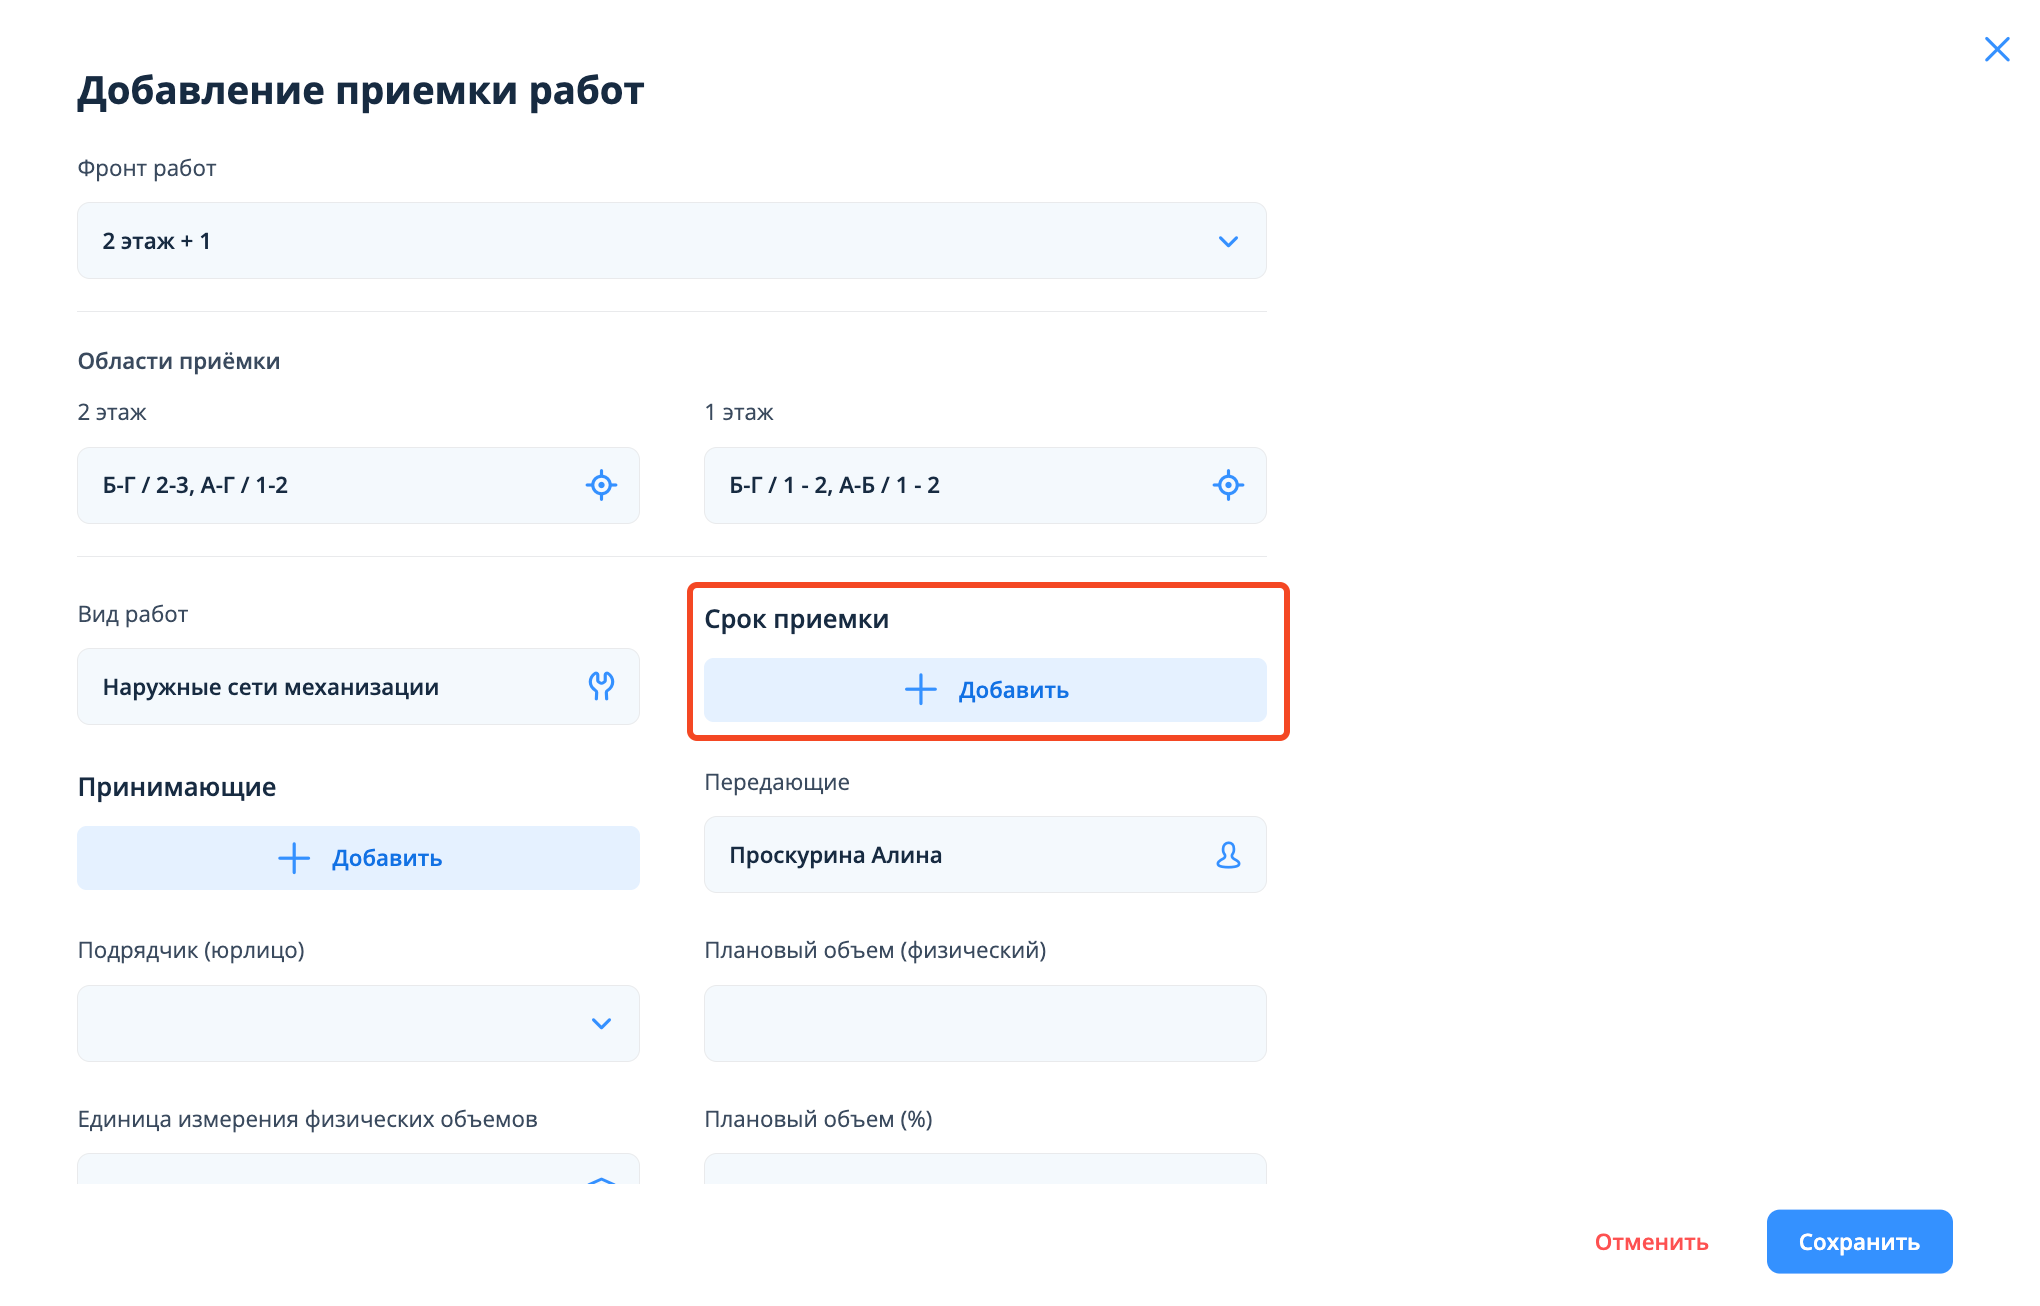Click the Плановый объем (%) input field
Screen dimensions: 2040x1306
pyautogui.click(x=984, y=1170)
